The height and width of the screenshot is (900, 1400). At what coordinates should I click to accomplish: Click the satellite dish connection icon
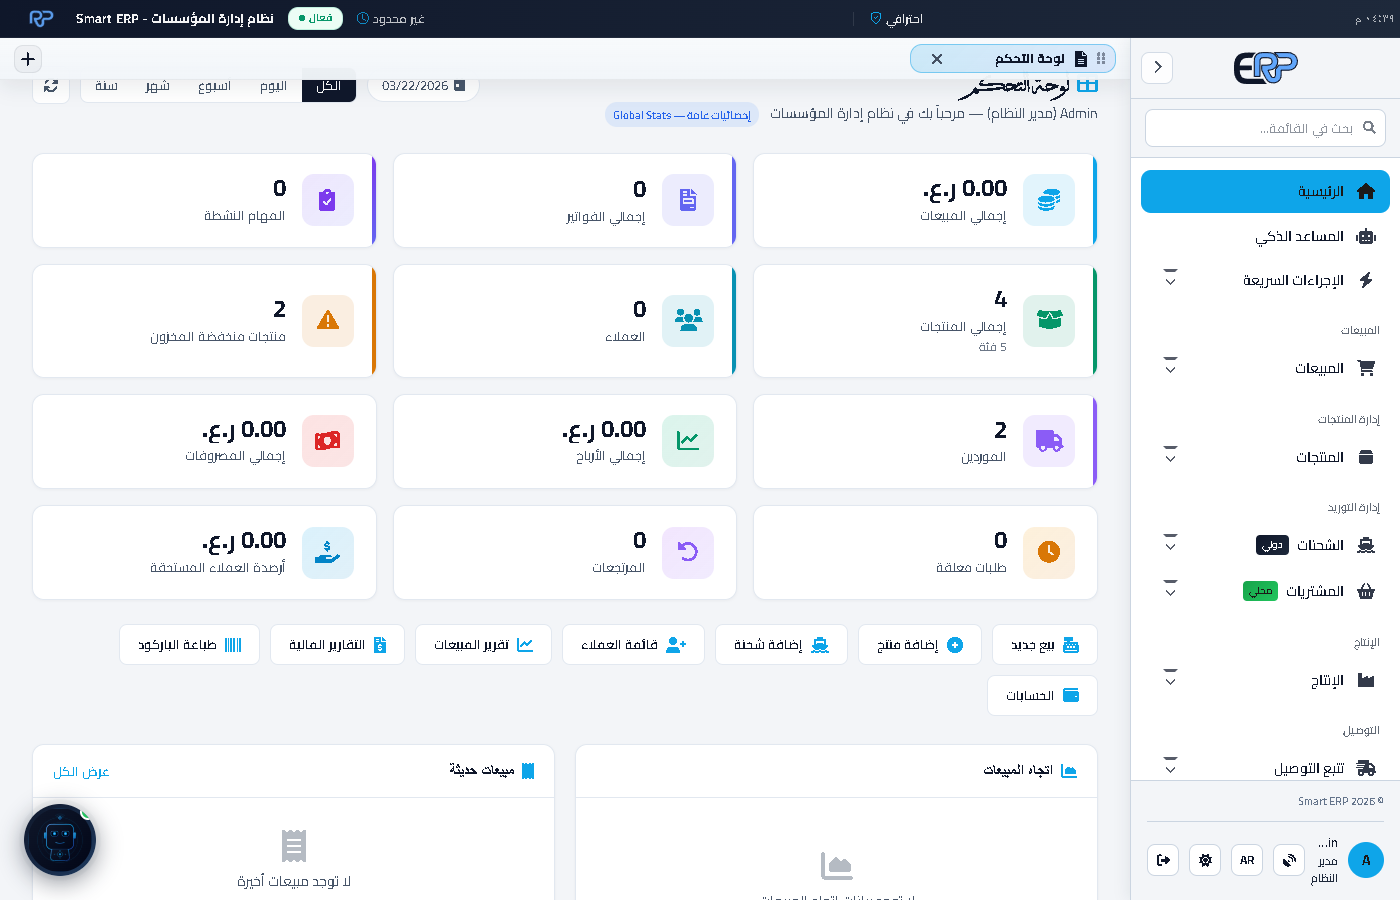pyautogui.click(x=1289, y=860)
